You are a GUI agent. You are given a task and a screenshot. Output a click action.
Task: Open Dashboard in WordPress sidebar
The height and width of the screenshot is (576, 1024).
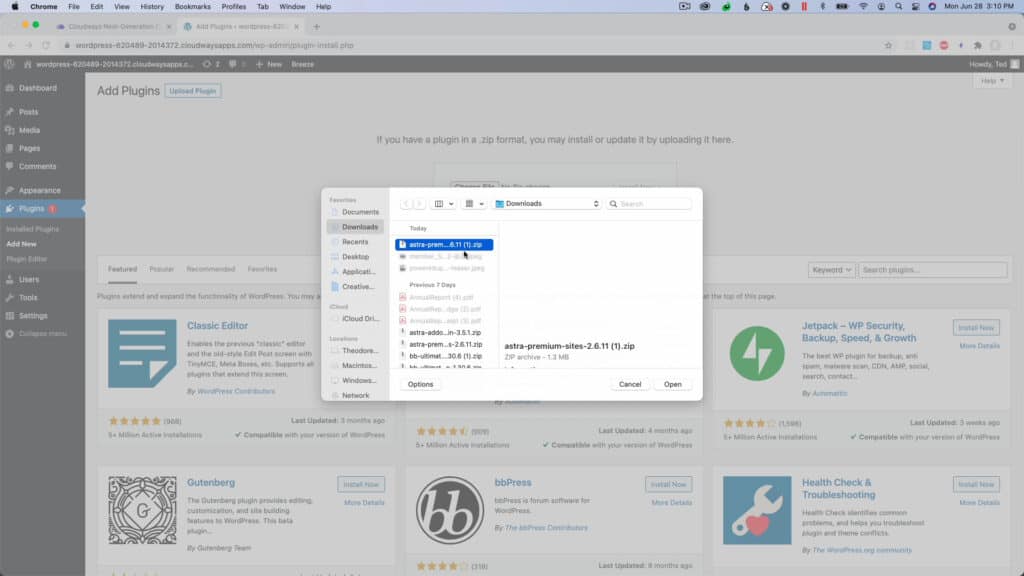(37, 88)
